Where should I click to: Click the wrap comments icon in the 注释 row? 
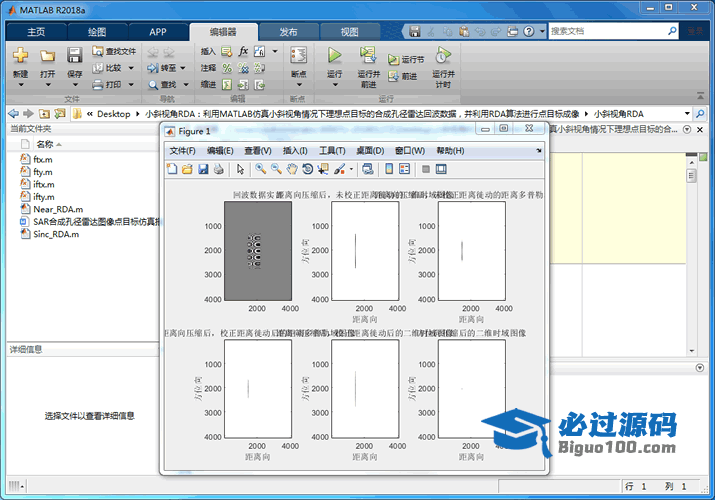(259, 68)
